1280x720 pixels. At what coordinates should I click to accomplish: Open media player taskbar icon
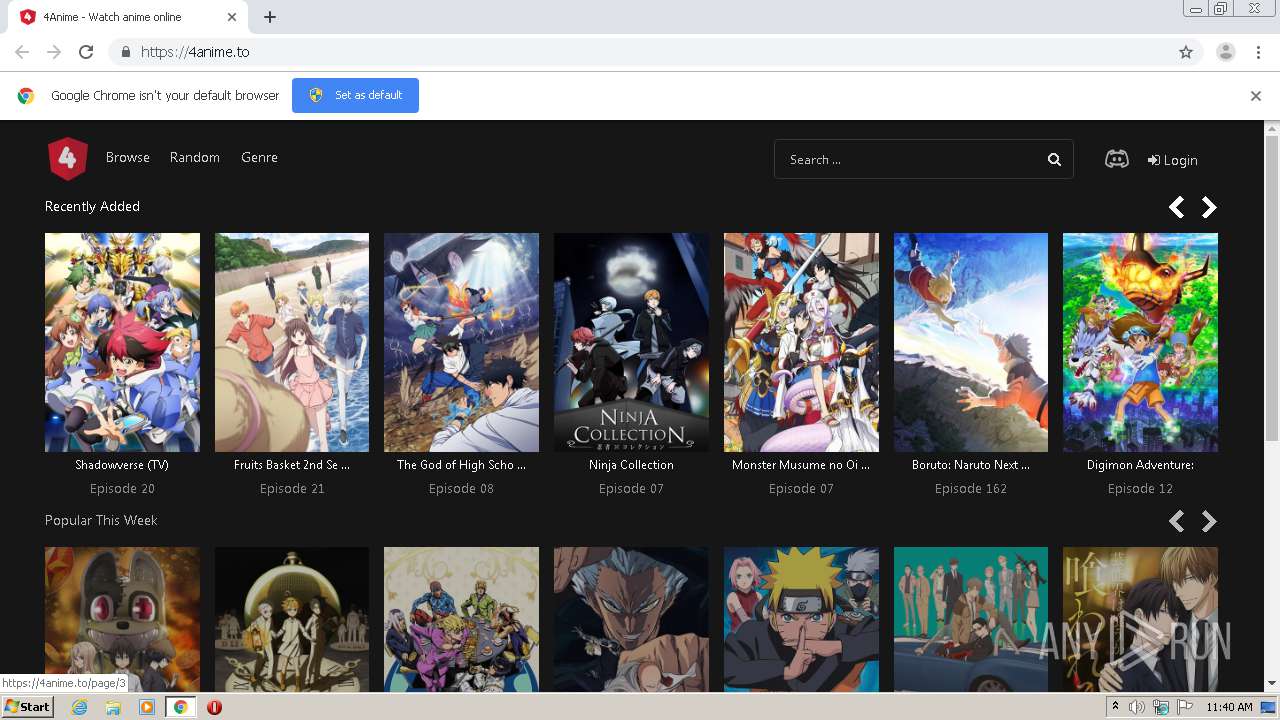point(147,707)
